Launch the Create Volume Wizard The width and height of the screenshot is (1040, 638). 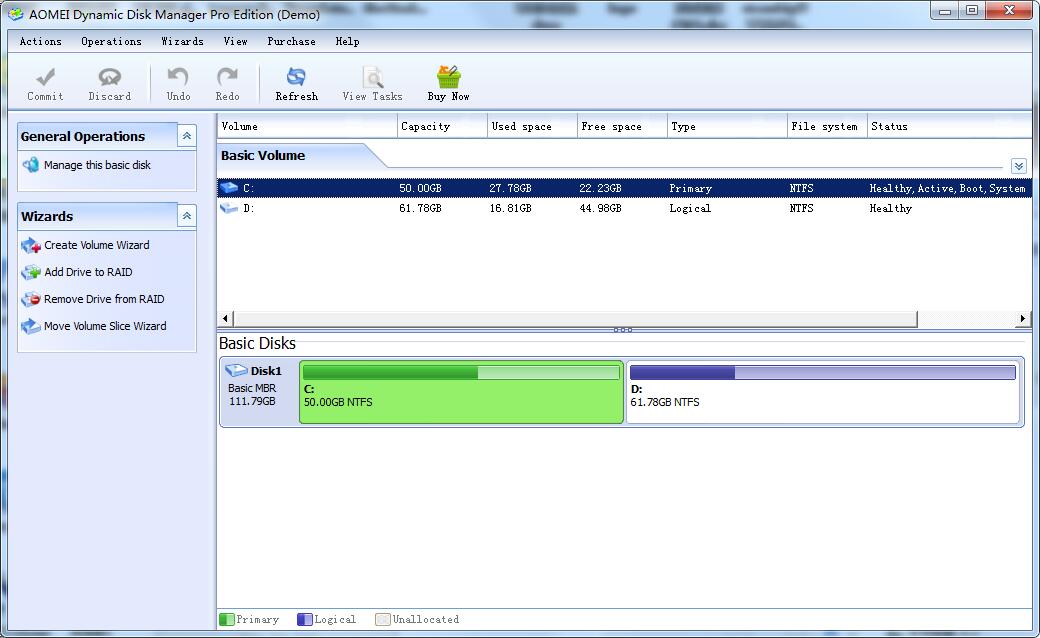96,245
